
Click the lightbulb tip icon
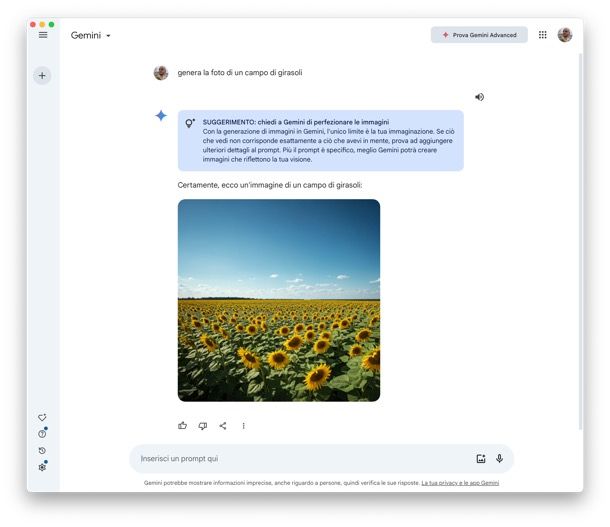190,123
